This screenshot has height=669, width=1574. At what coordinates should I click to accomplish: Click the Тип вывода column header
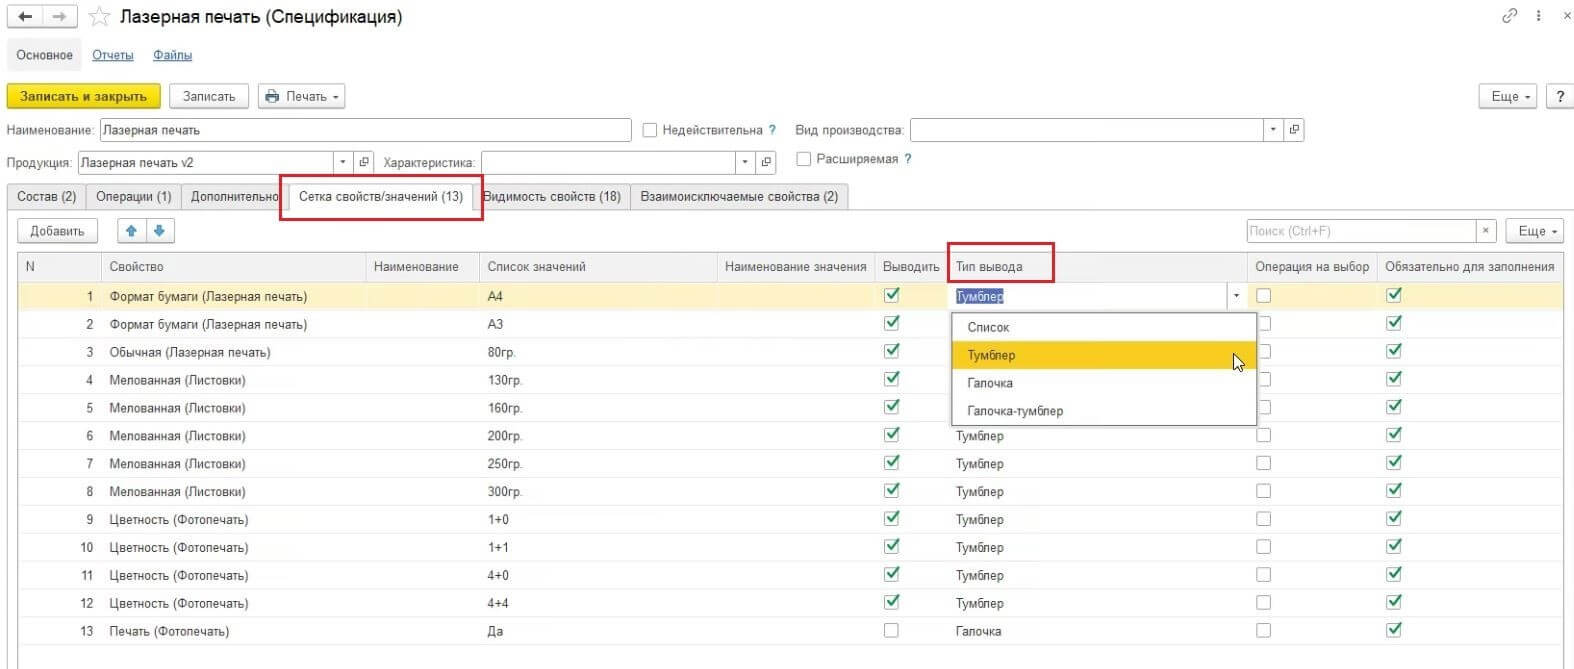[1098, 267]
